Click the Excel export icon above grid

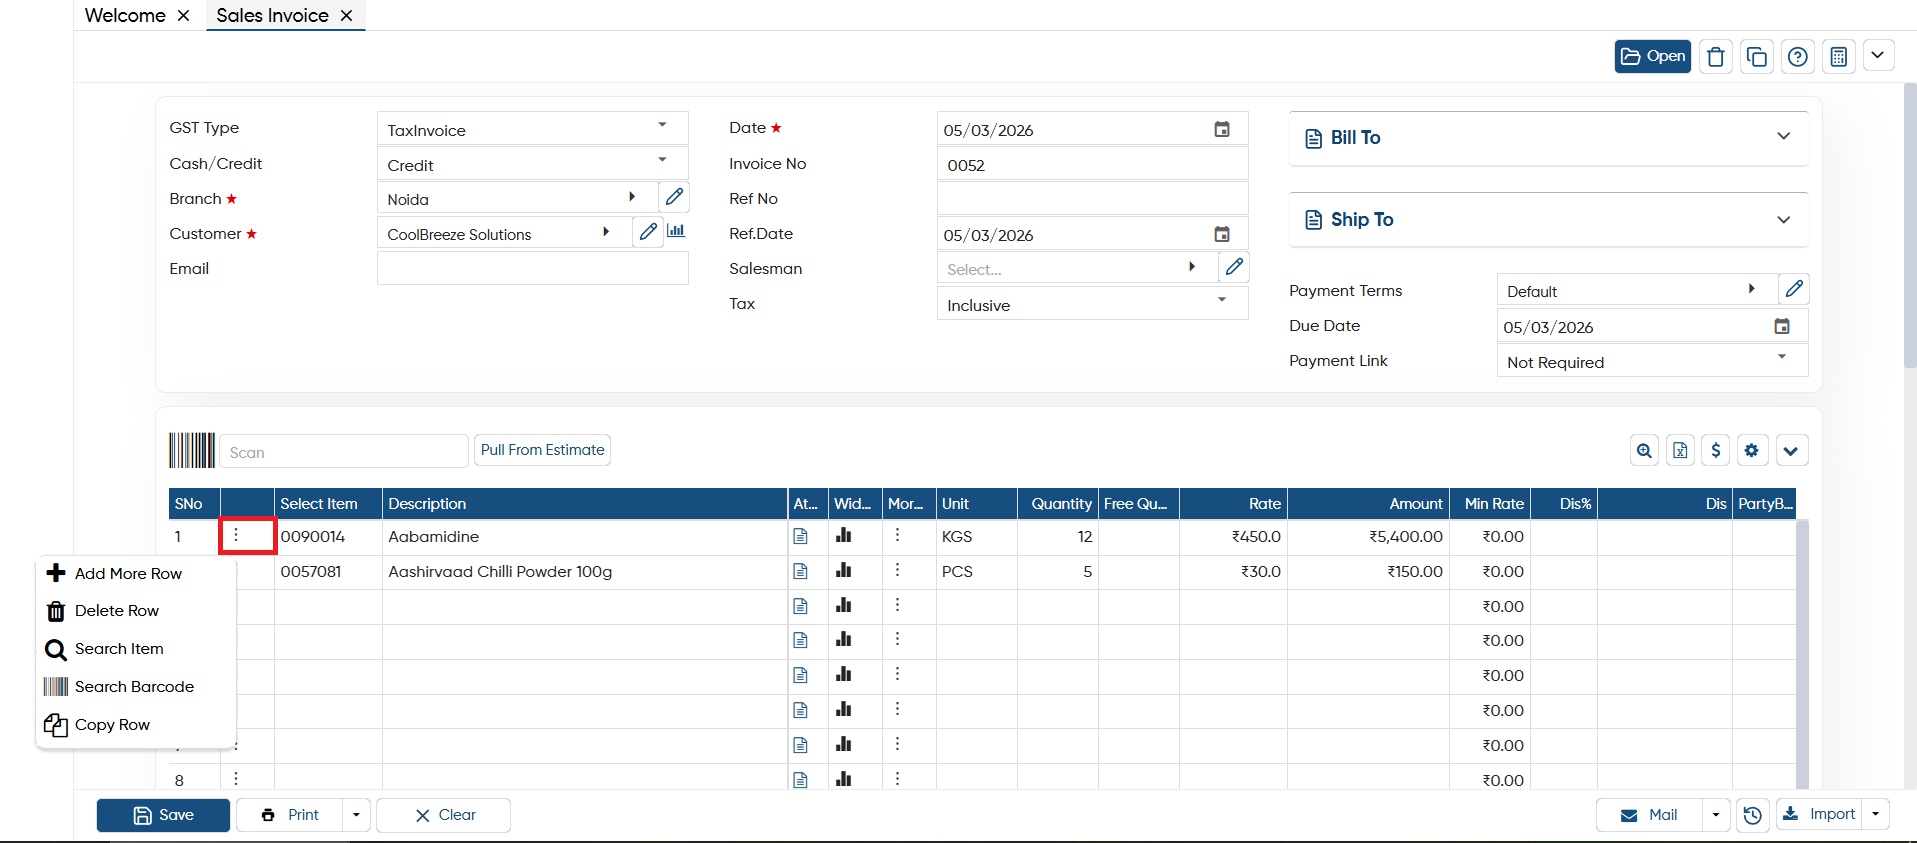(1680, 451)
